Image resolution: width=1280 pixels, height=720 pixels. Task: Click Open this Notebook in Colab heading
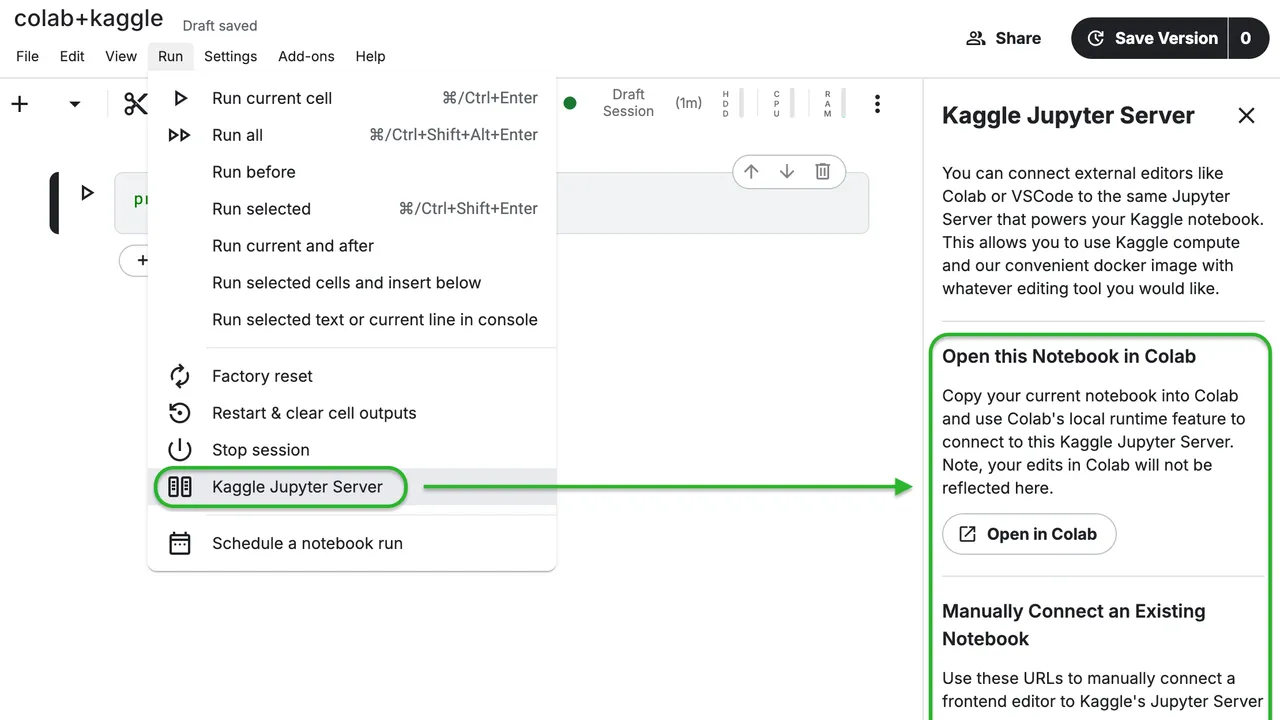point(1069,357)
